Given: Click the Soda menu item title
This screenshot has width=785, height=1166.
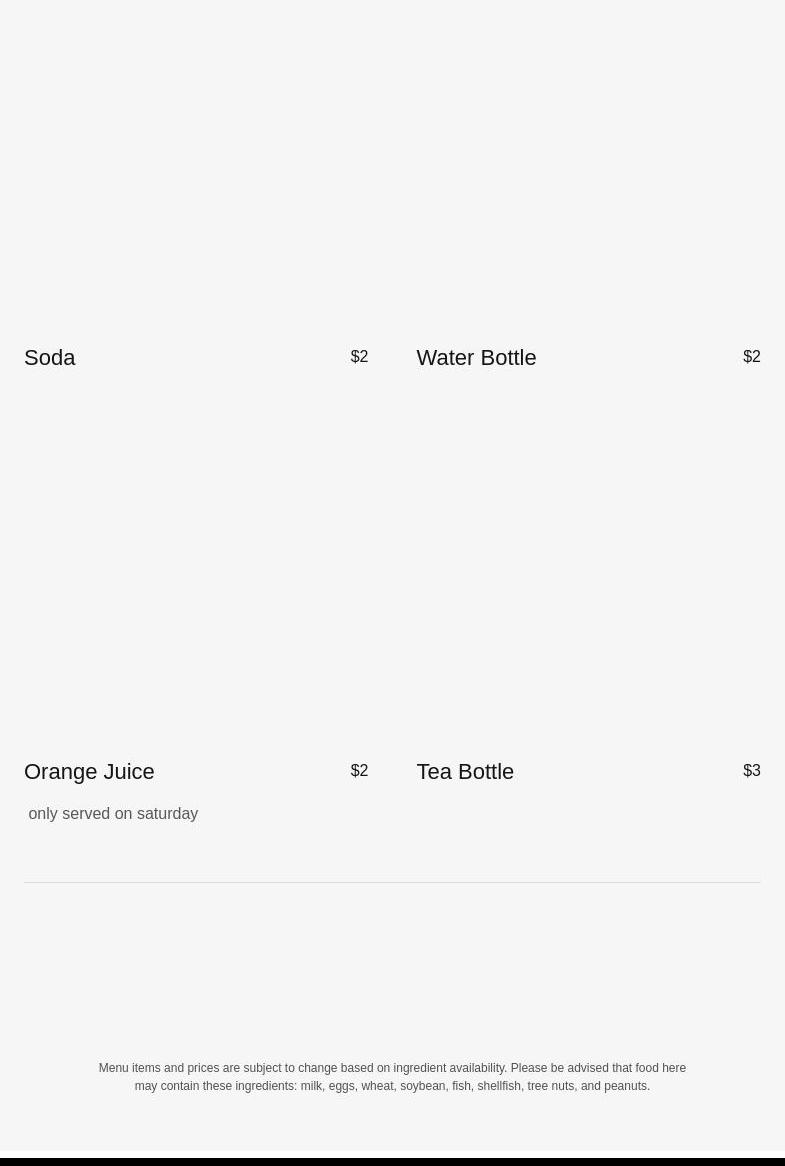Looking at the screenshot, I should coord(50,358).
